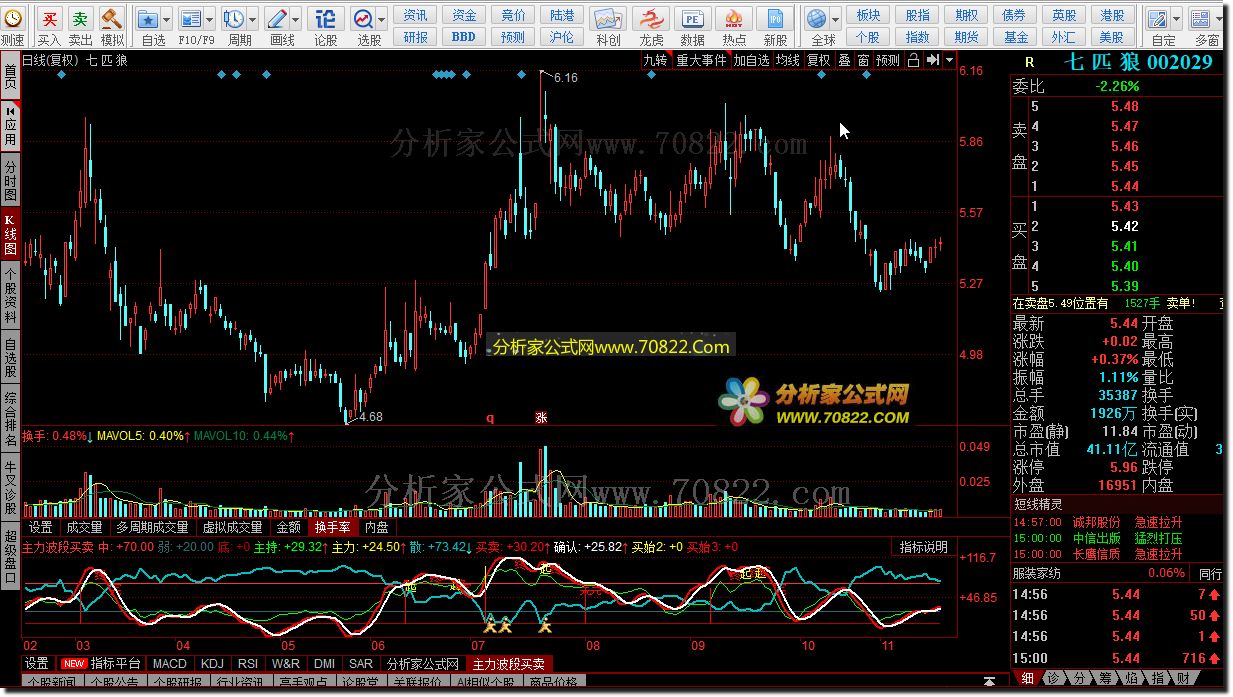1233x697 pixels.
Task: Select the RSI indicator tab
Action: tap(247, 664)
